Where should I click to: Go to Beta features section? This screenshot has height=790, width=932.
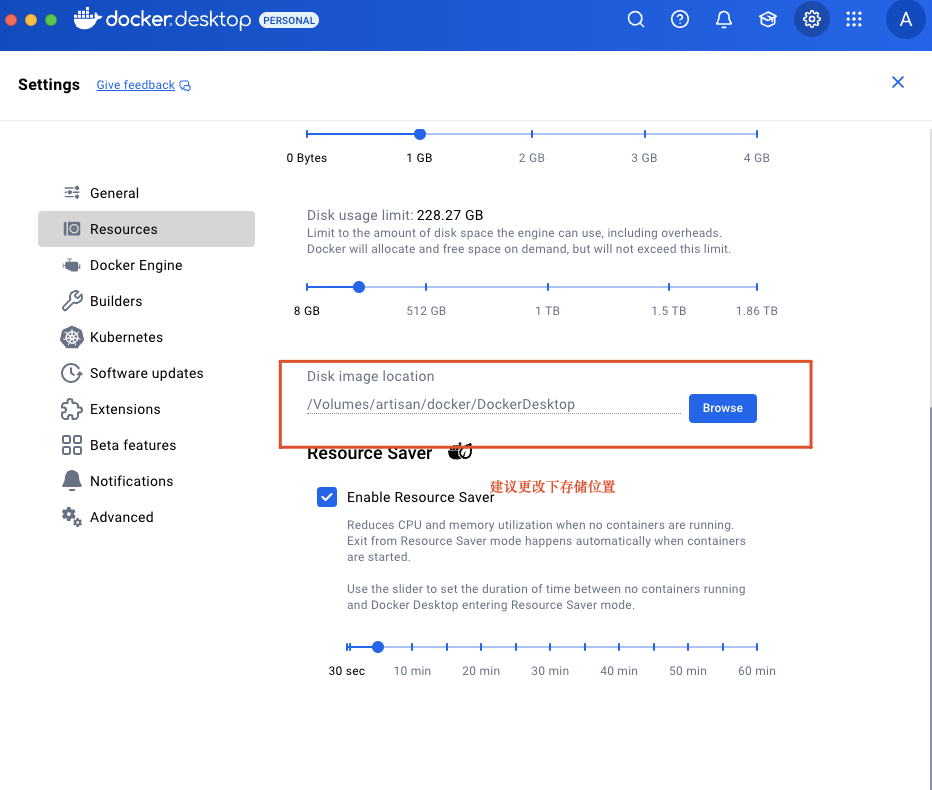(x=146, y=445)
